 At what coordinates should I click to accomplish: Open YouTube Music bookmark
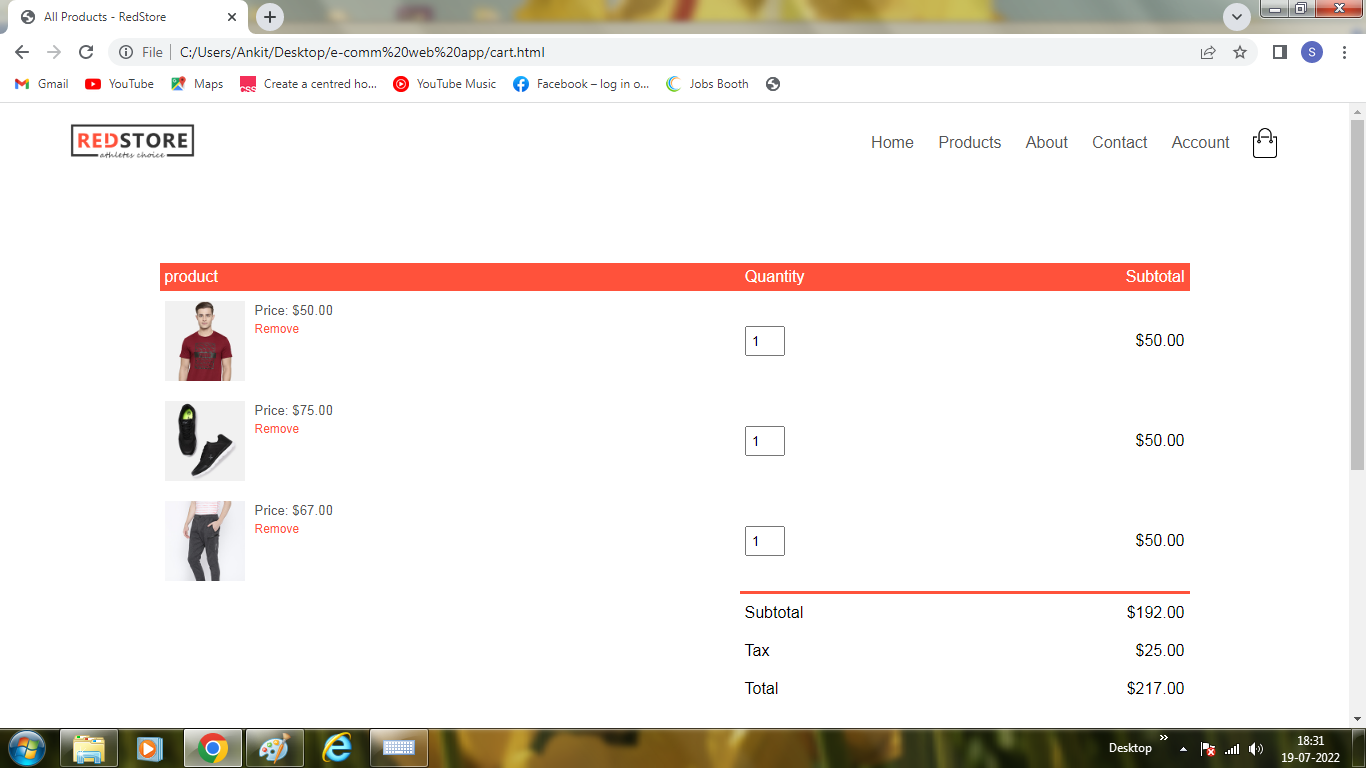pyautogui.click(x=445, y=84)
